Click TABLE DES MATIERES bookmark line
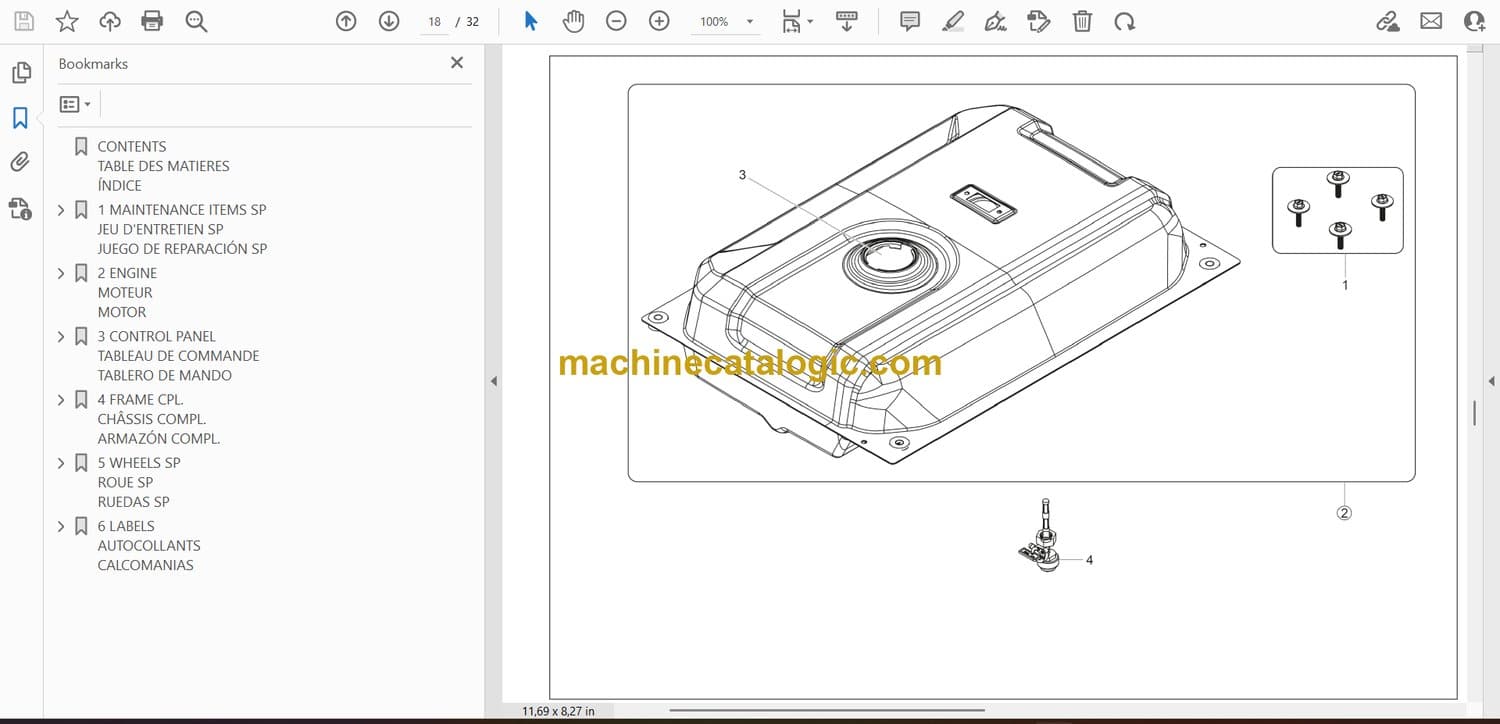Screen dimensions: 1500x724 [x=163, y=166]
